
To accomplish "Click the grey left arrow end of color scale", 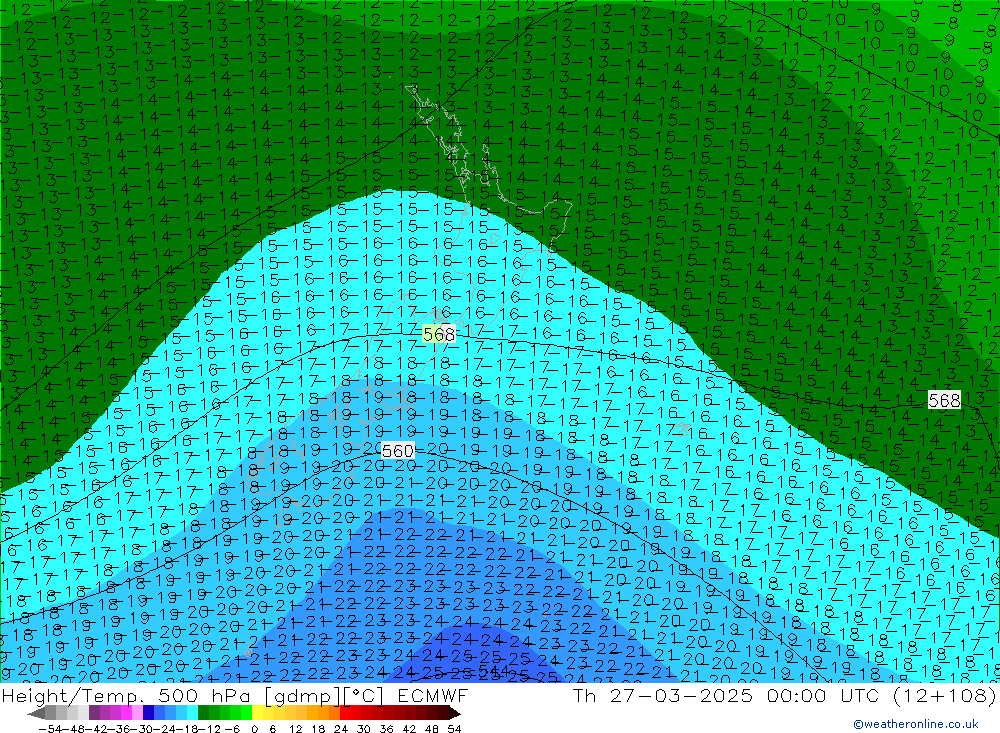I will 36,713.
